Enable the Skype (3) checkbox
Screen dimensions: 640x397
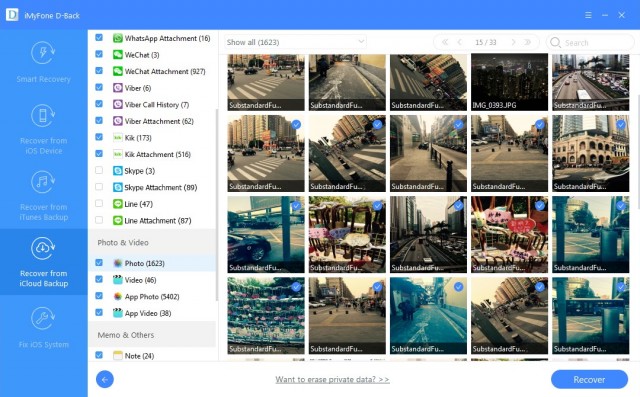(x=99, y=170)
